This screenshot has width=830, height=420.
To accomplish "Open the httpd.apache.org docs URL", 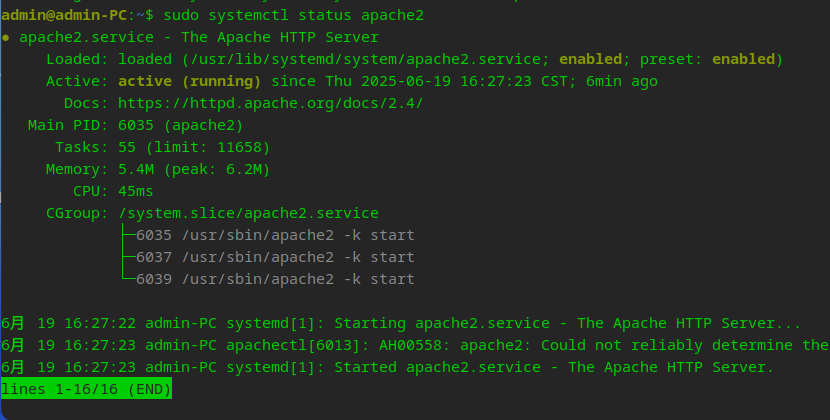I will 270,103.
